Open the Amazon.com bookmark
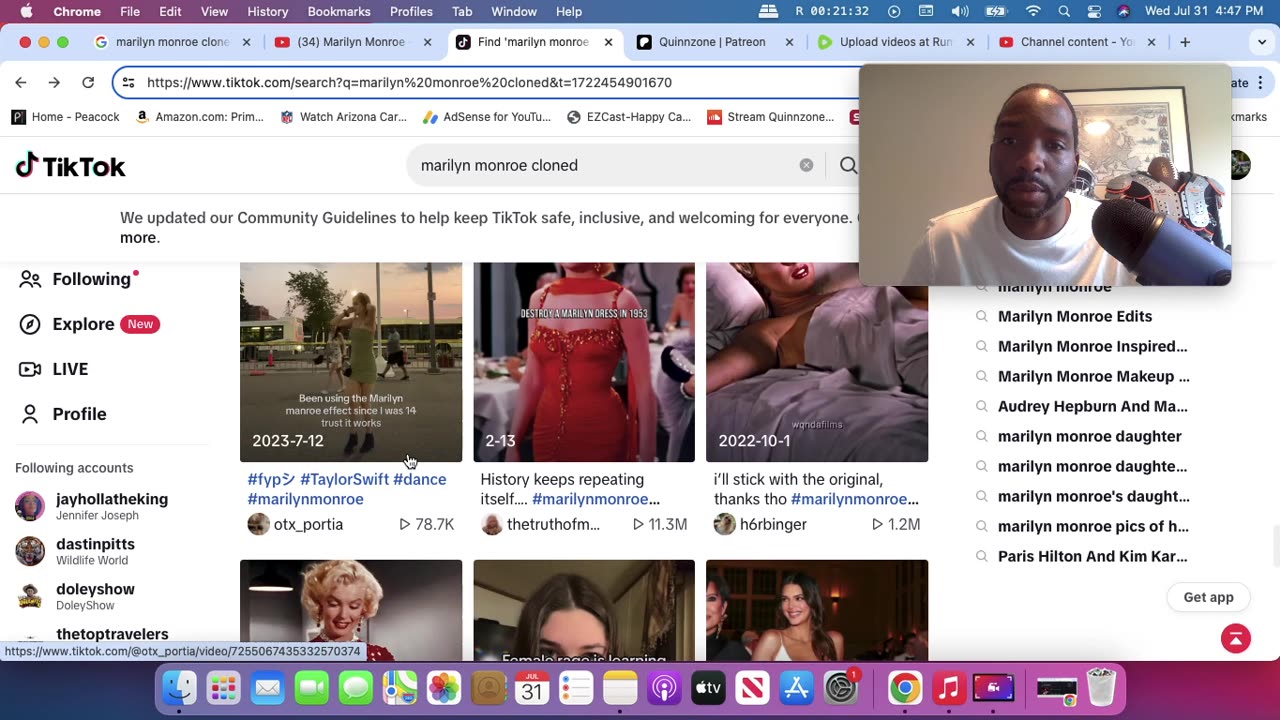 [x=200, y=117]
